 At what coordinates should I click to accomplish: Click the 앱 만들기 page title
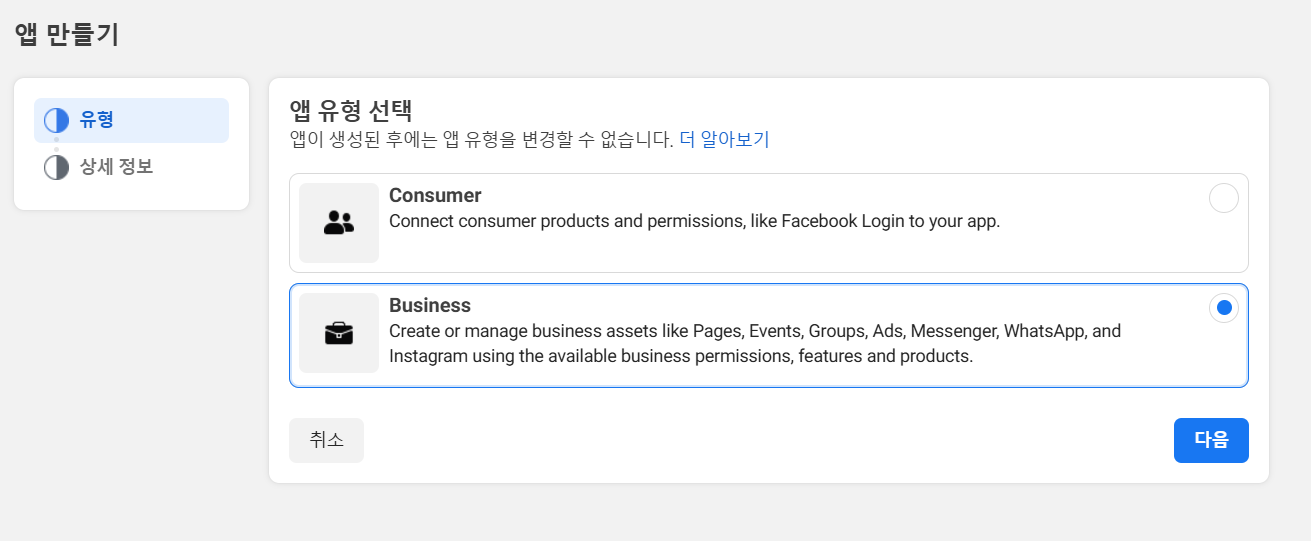point(67,34)
